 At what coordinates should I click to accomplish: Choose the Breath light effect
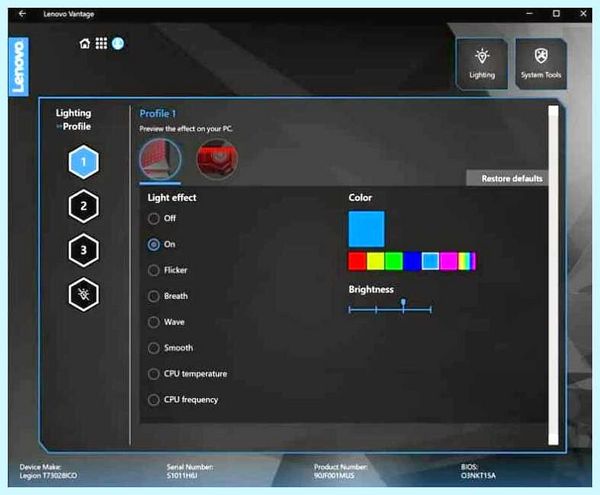click(168, 296)
